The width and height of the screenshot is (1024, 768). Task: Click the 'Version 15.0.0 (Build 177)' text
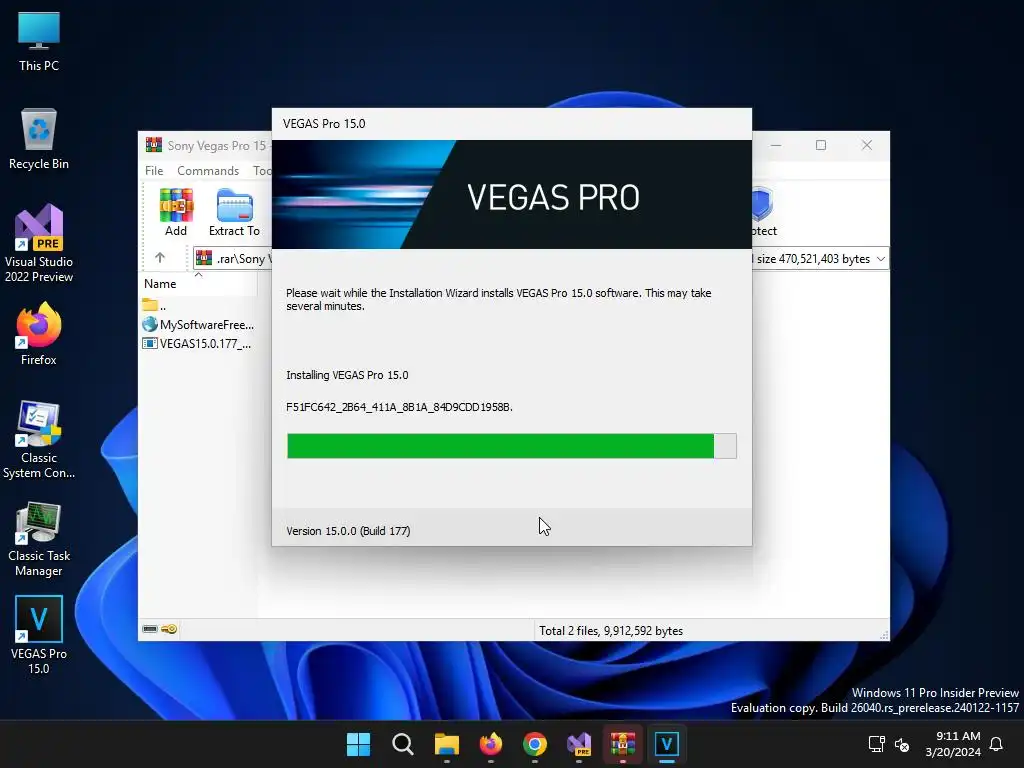[x=348, y=531]
